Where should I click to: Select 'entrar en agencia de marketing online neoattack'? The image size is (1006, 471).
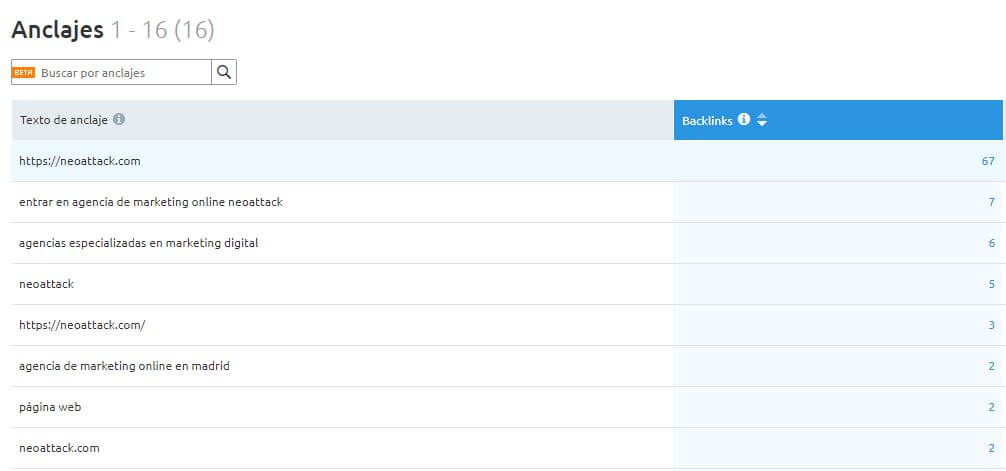click(151, 202)
